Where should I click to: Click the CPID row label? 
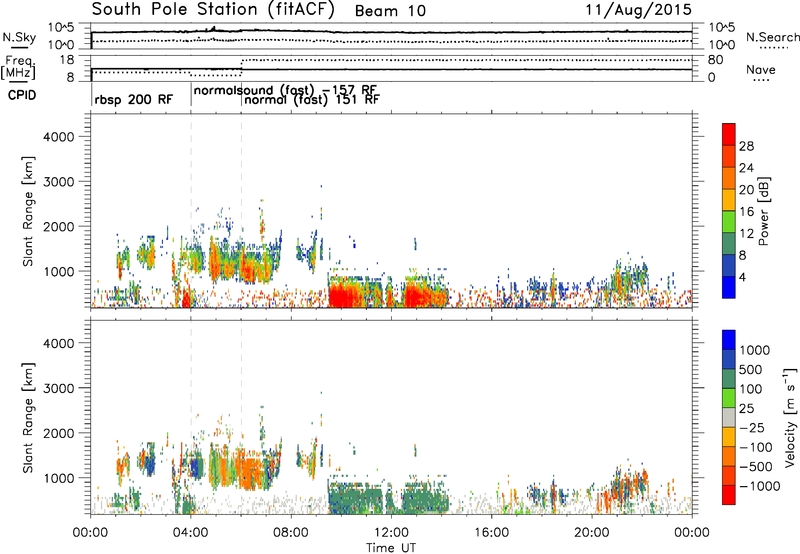(22, 95)
